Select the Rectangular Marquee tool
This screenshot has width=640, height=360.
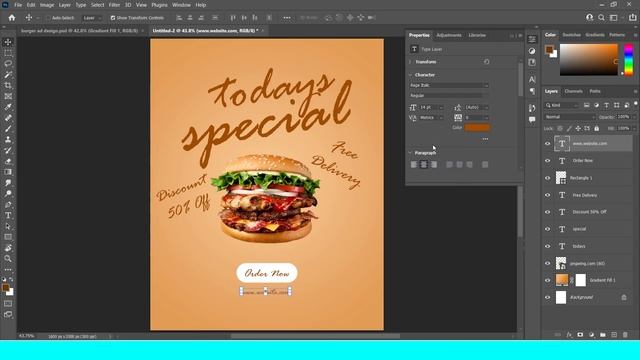click(x=8, y=53)
